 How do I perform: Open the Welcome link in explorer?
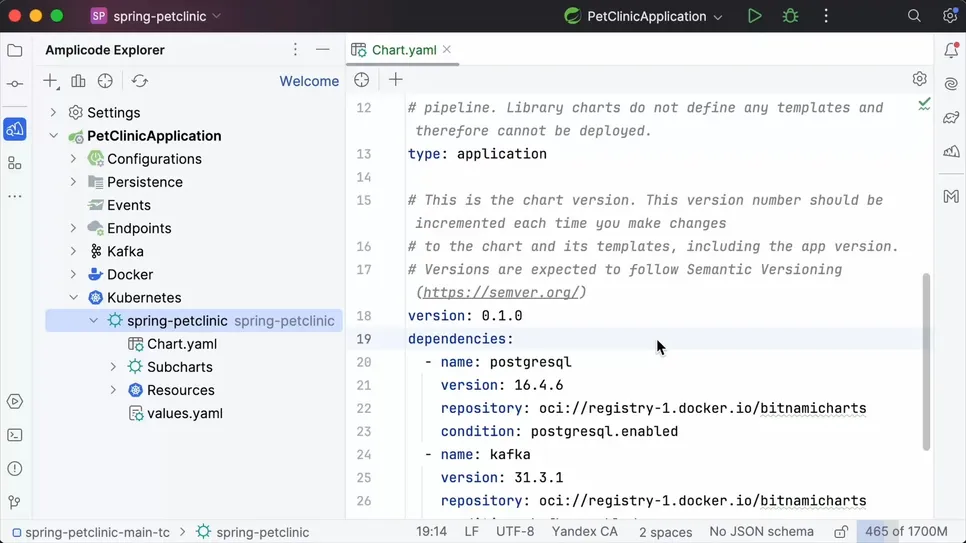[309, 81]
